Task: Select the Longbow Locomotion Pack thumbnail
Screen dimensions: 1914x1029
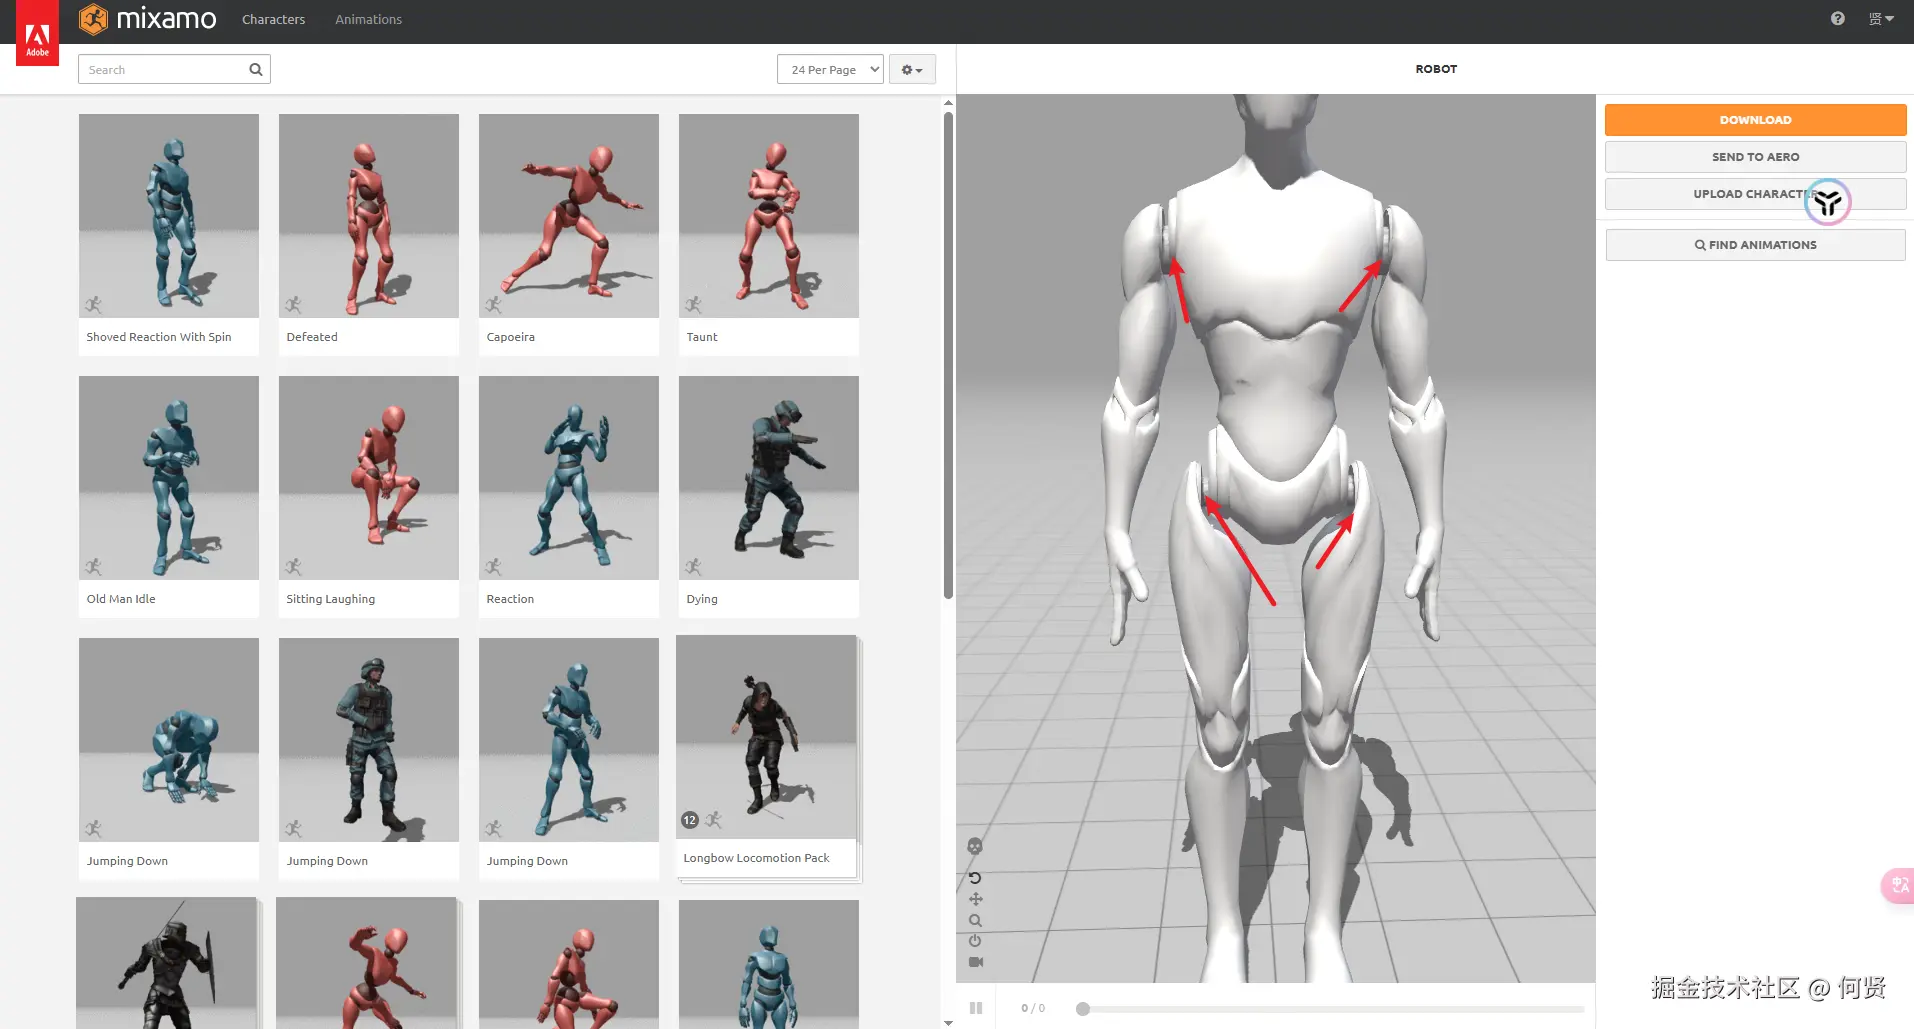Action: tap(767, 737)
